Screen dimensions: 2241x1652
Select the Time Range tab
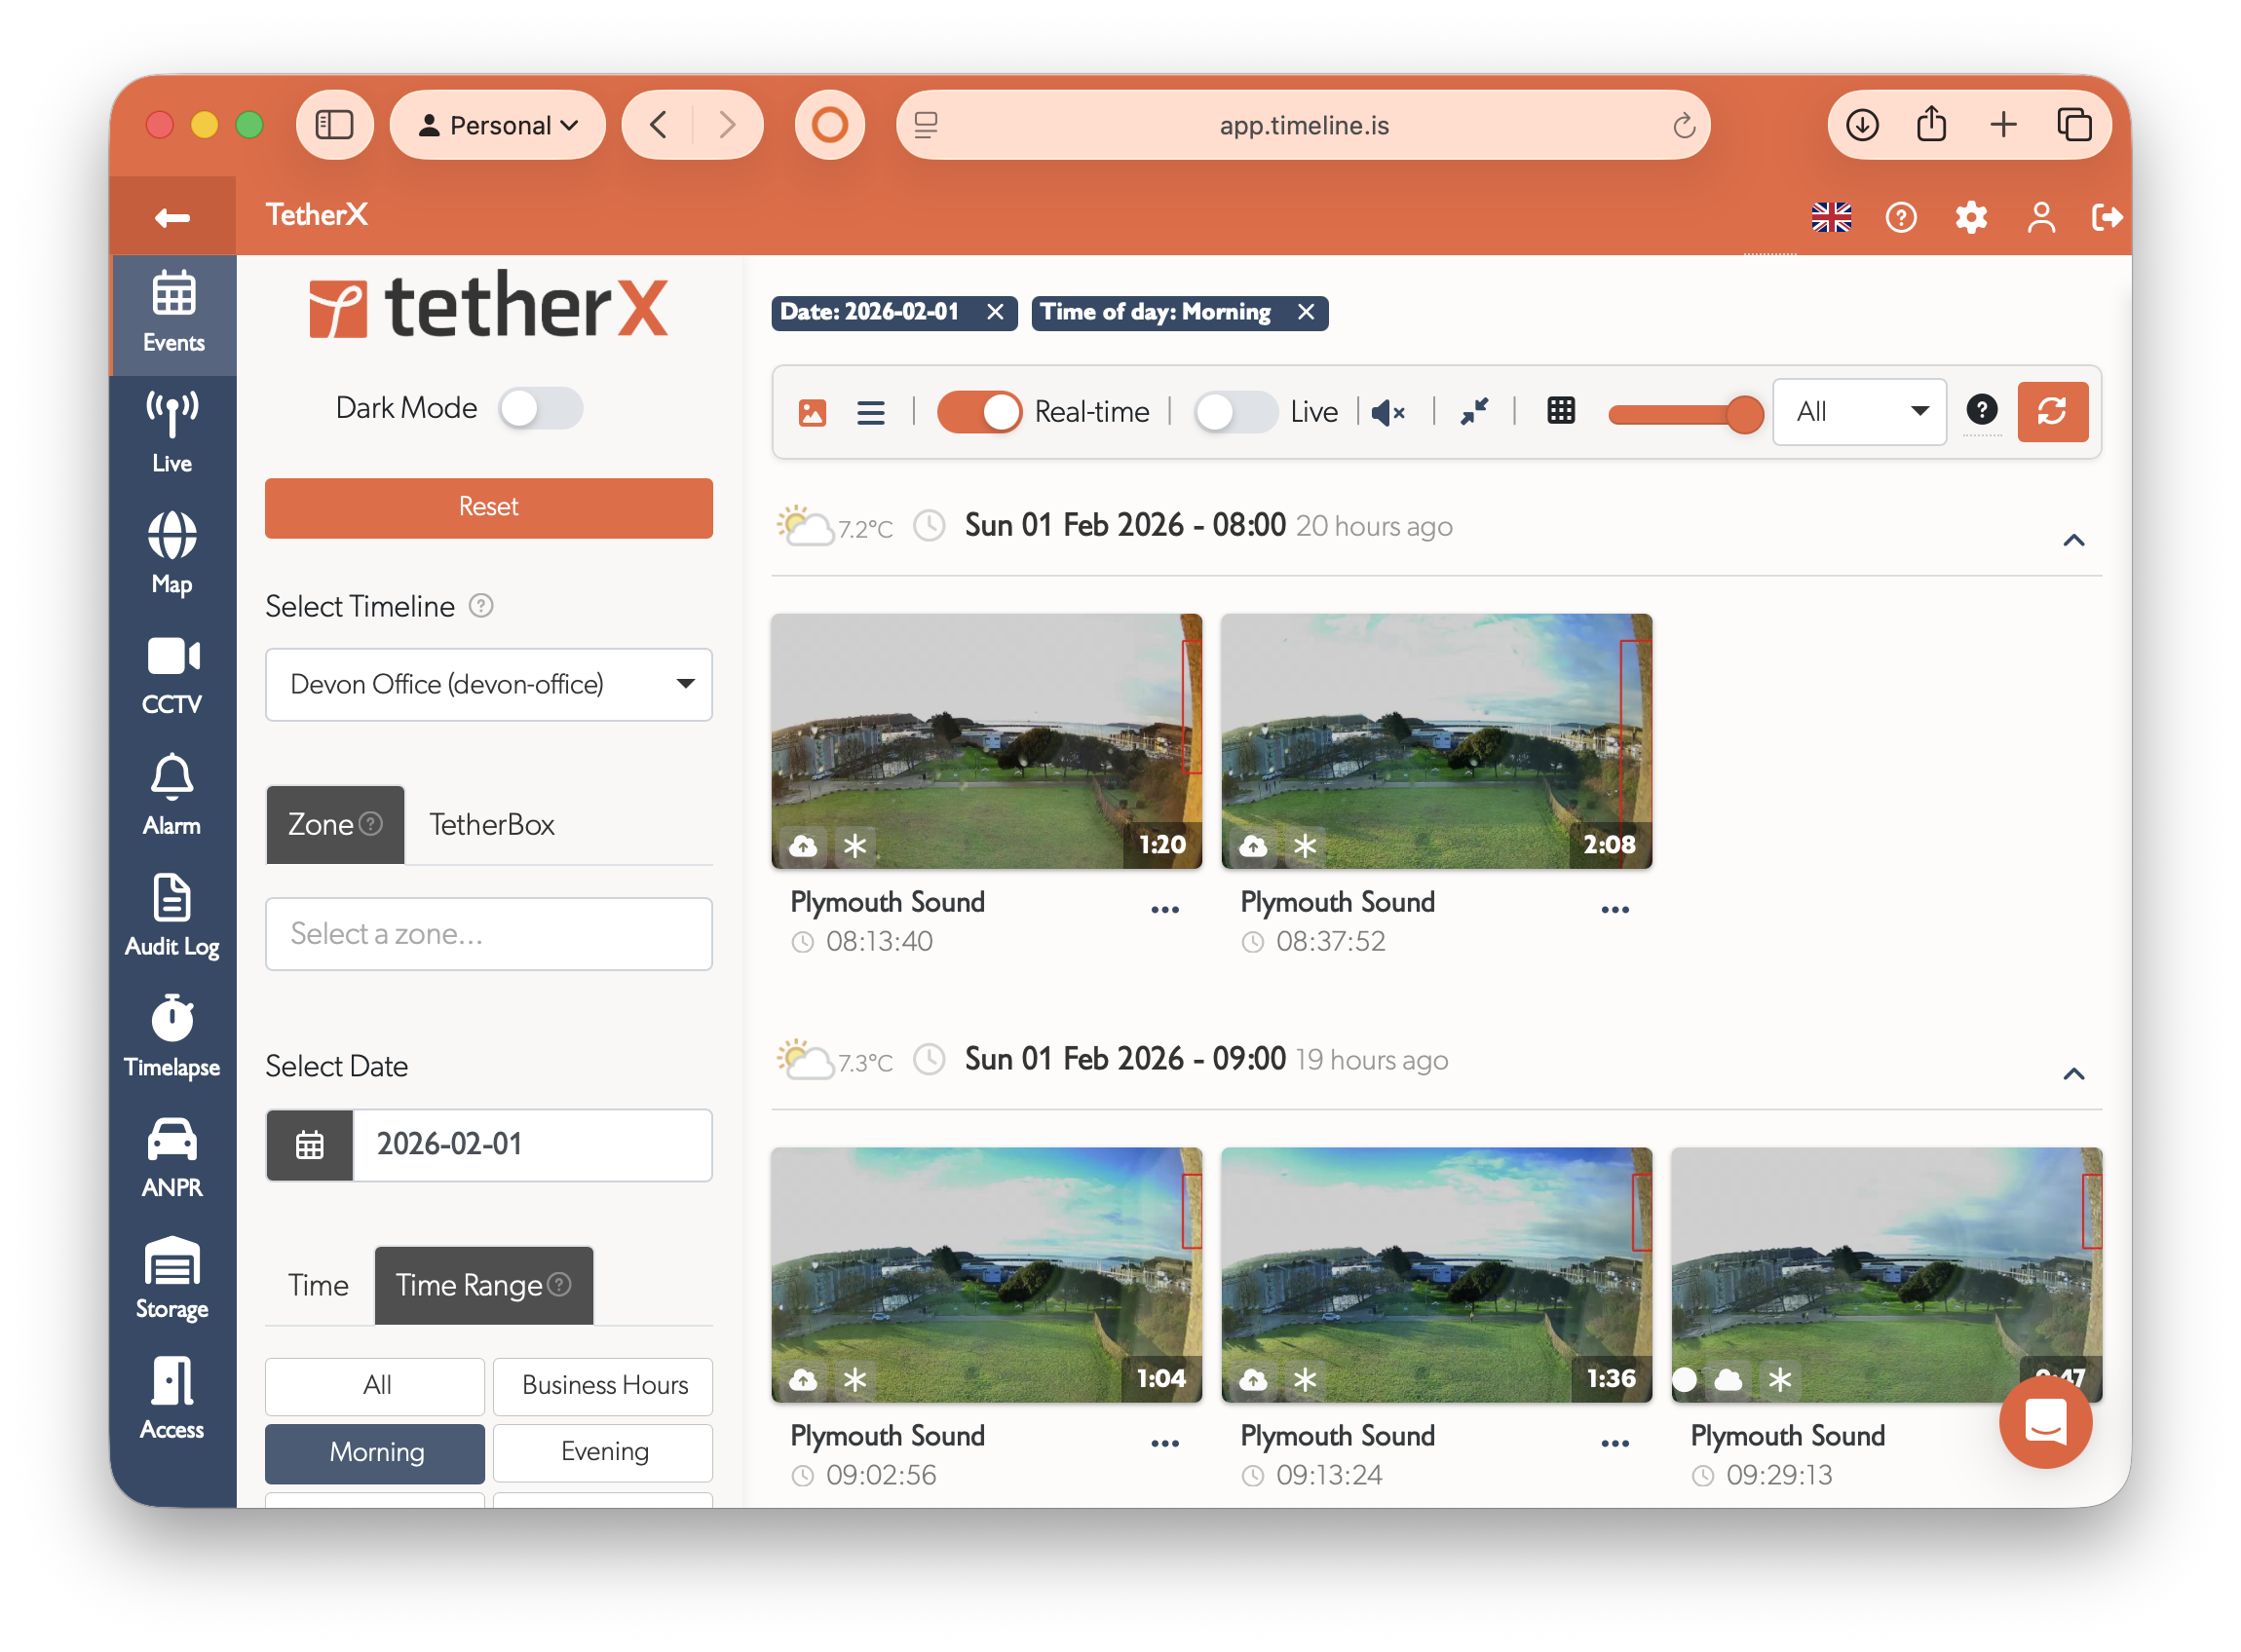(x=483, y=1285)
